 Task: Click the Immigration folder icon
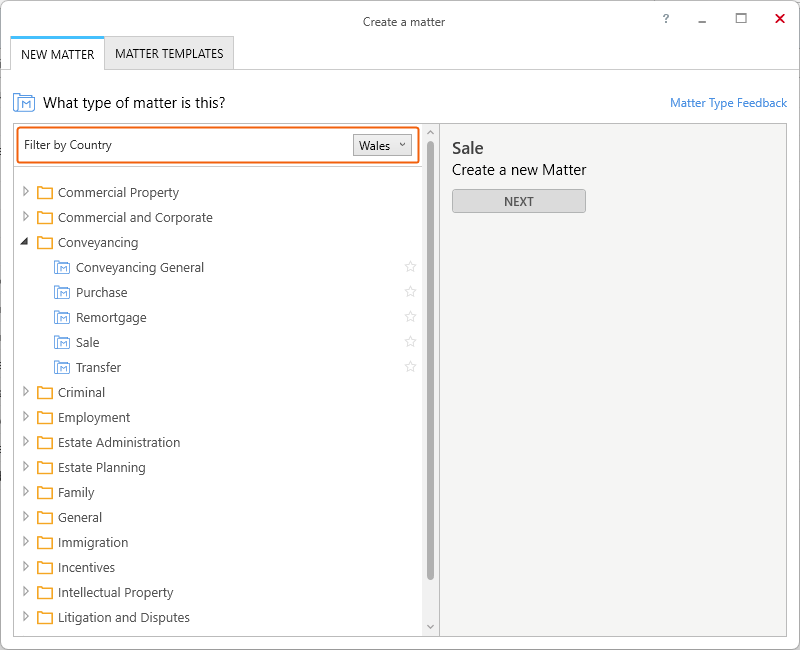coord(45,542)
